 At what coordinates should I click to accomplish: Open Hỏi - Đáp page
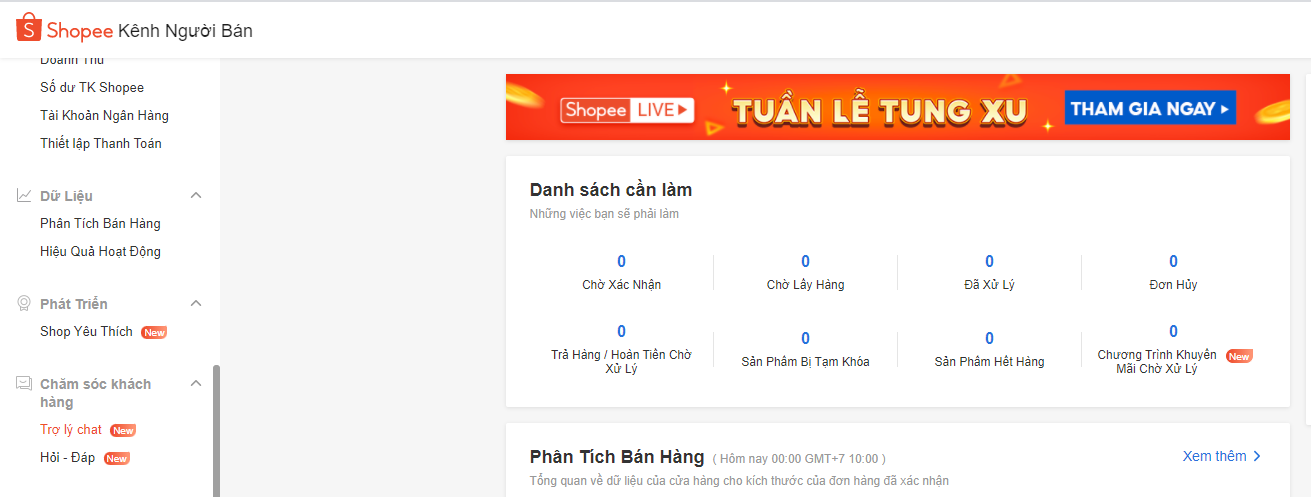point(69,458)
